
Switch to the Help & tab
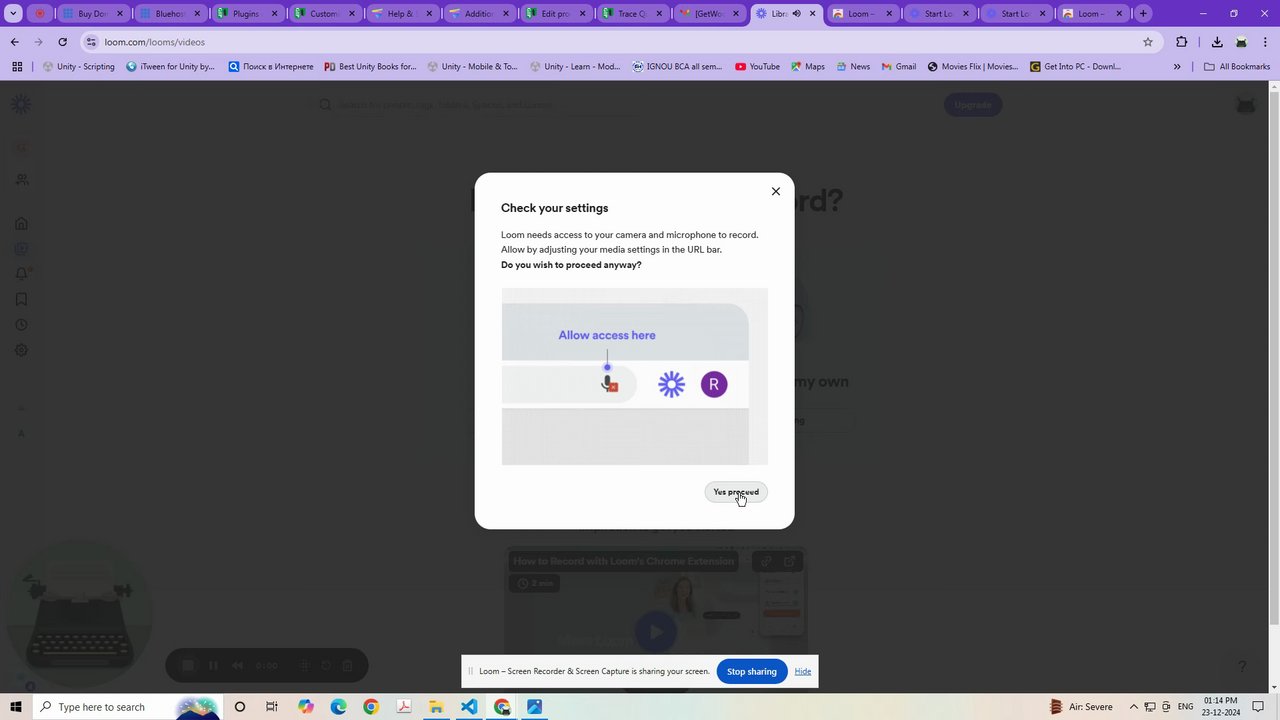403,14
